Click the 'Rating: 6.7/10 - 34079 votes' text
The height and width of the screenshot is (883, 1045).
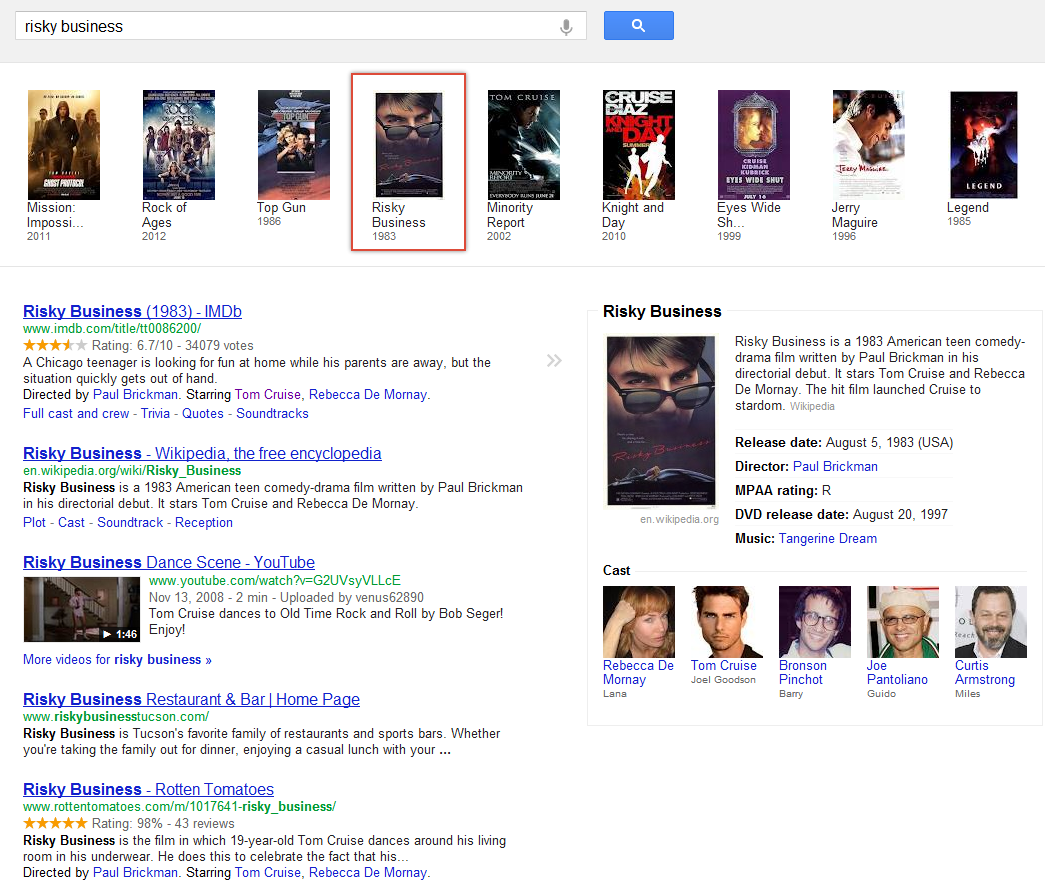tap(173, 346)
